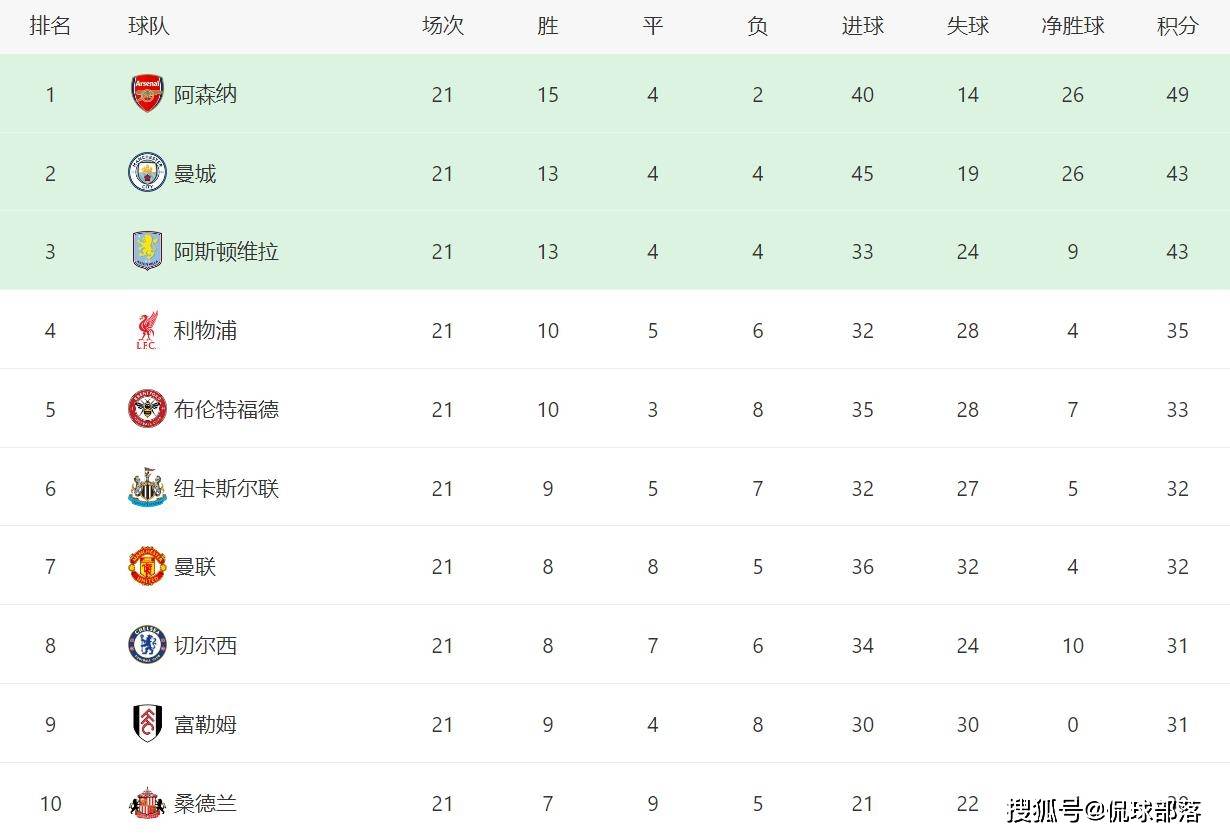This screenshot has width=1230, height=837.
Task: Select the 切尔西 team name
Action: [x=205, y=645]
